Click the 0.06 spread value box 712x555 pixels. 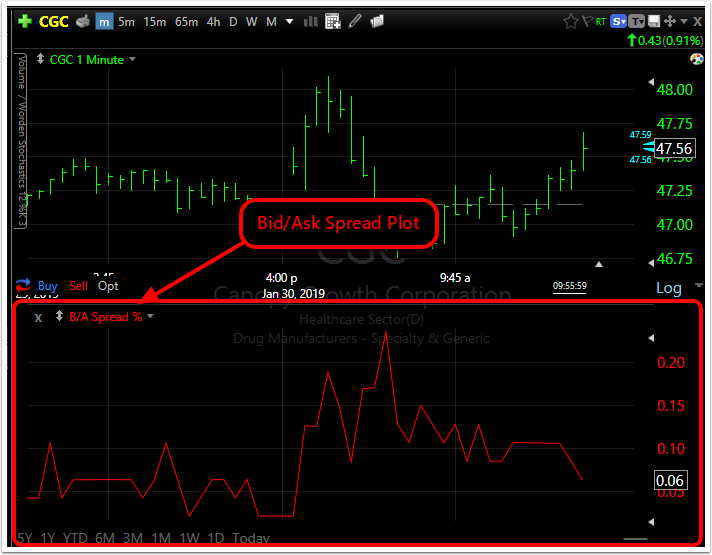pos(670,480)
